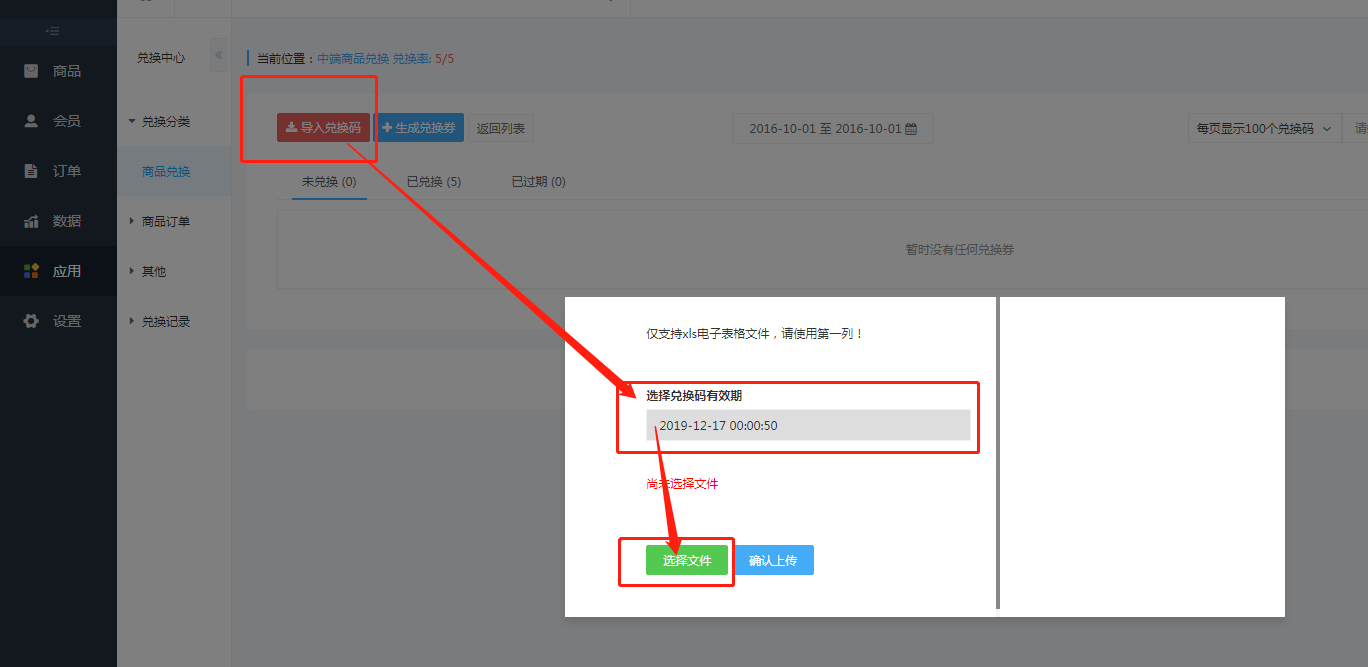The width and height of the screenshot is (1368, 667).
Task: Switch to the 已兑换 (5) tab
Action: (434, 182)
